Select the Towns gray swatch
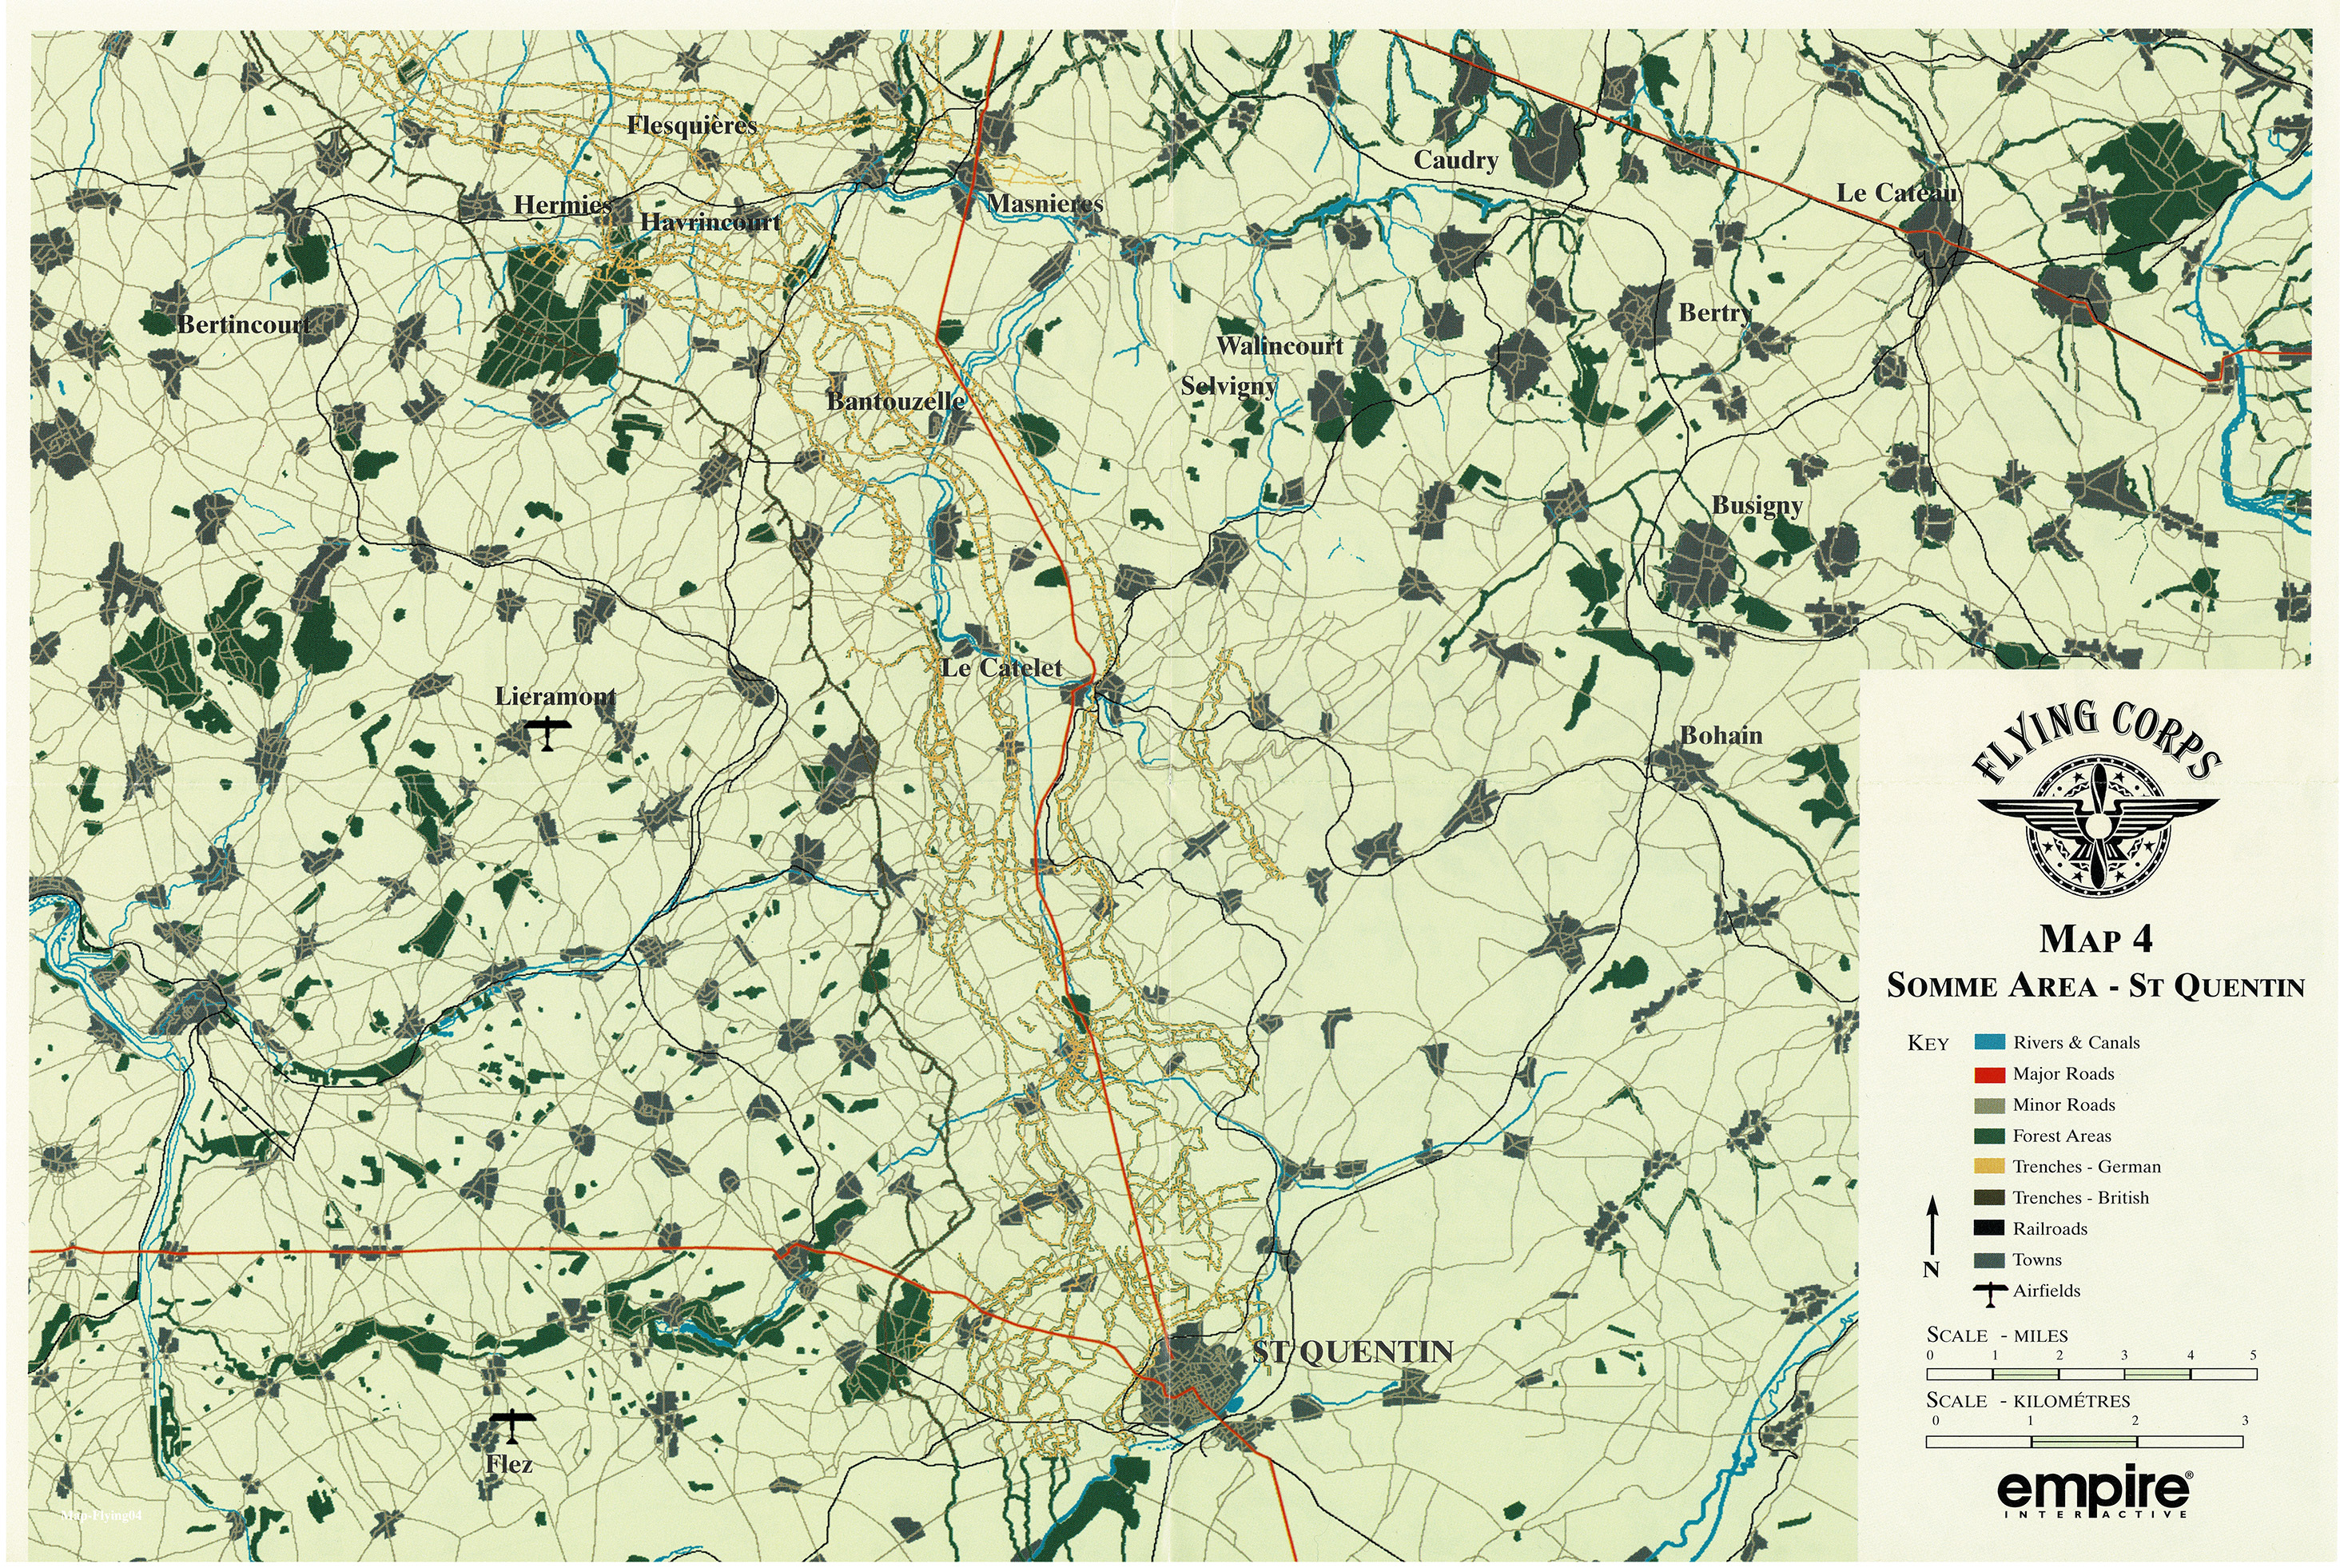This screenshot has width=2340, height=1568. pyautogui.click(x=1989, y=1260)
